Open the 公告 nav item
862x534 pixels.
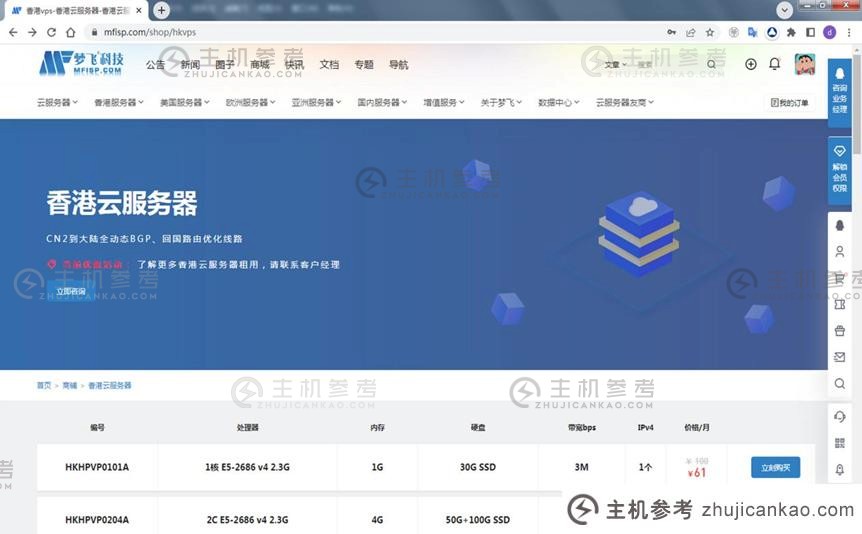point(155,65)
